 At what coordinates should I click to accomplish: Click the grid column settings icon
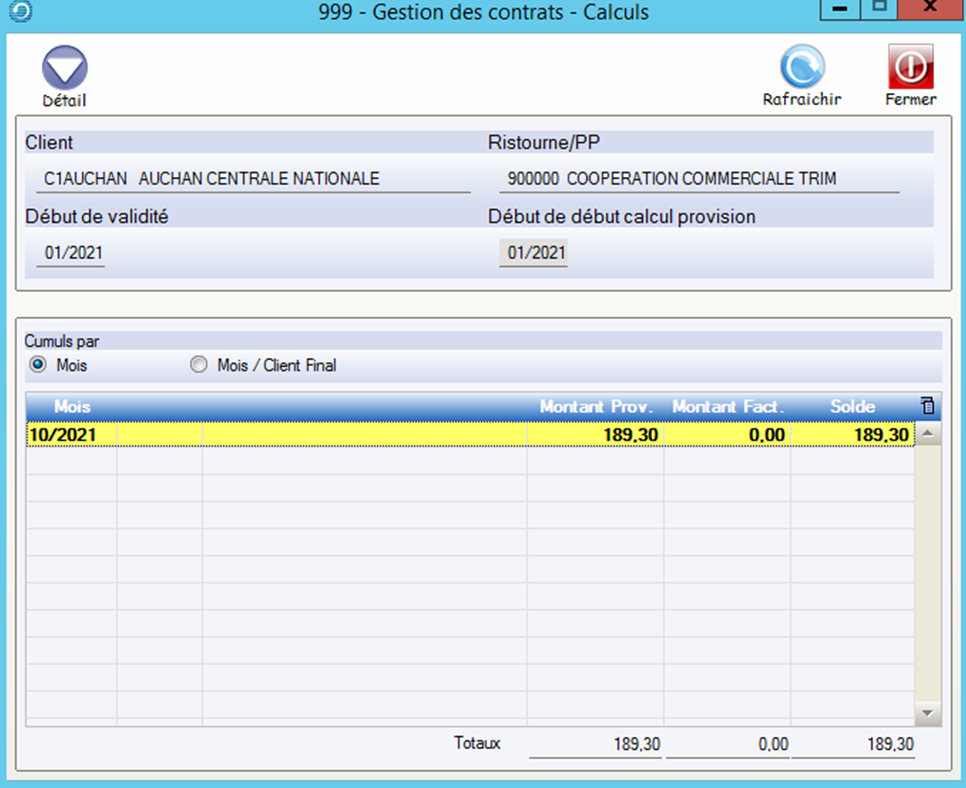coord(926,406)
